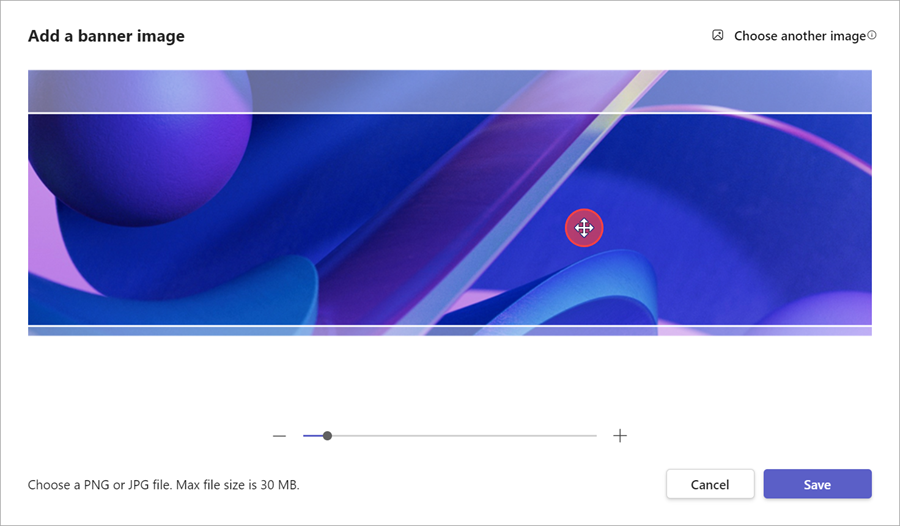
Task: Select Choose another image
Action: [x=799, y=36]
